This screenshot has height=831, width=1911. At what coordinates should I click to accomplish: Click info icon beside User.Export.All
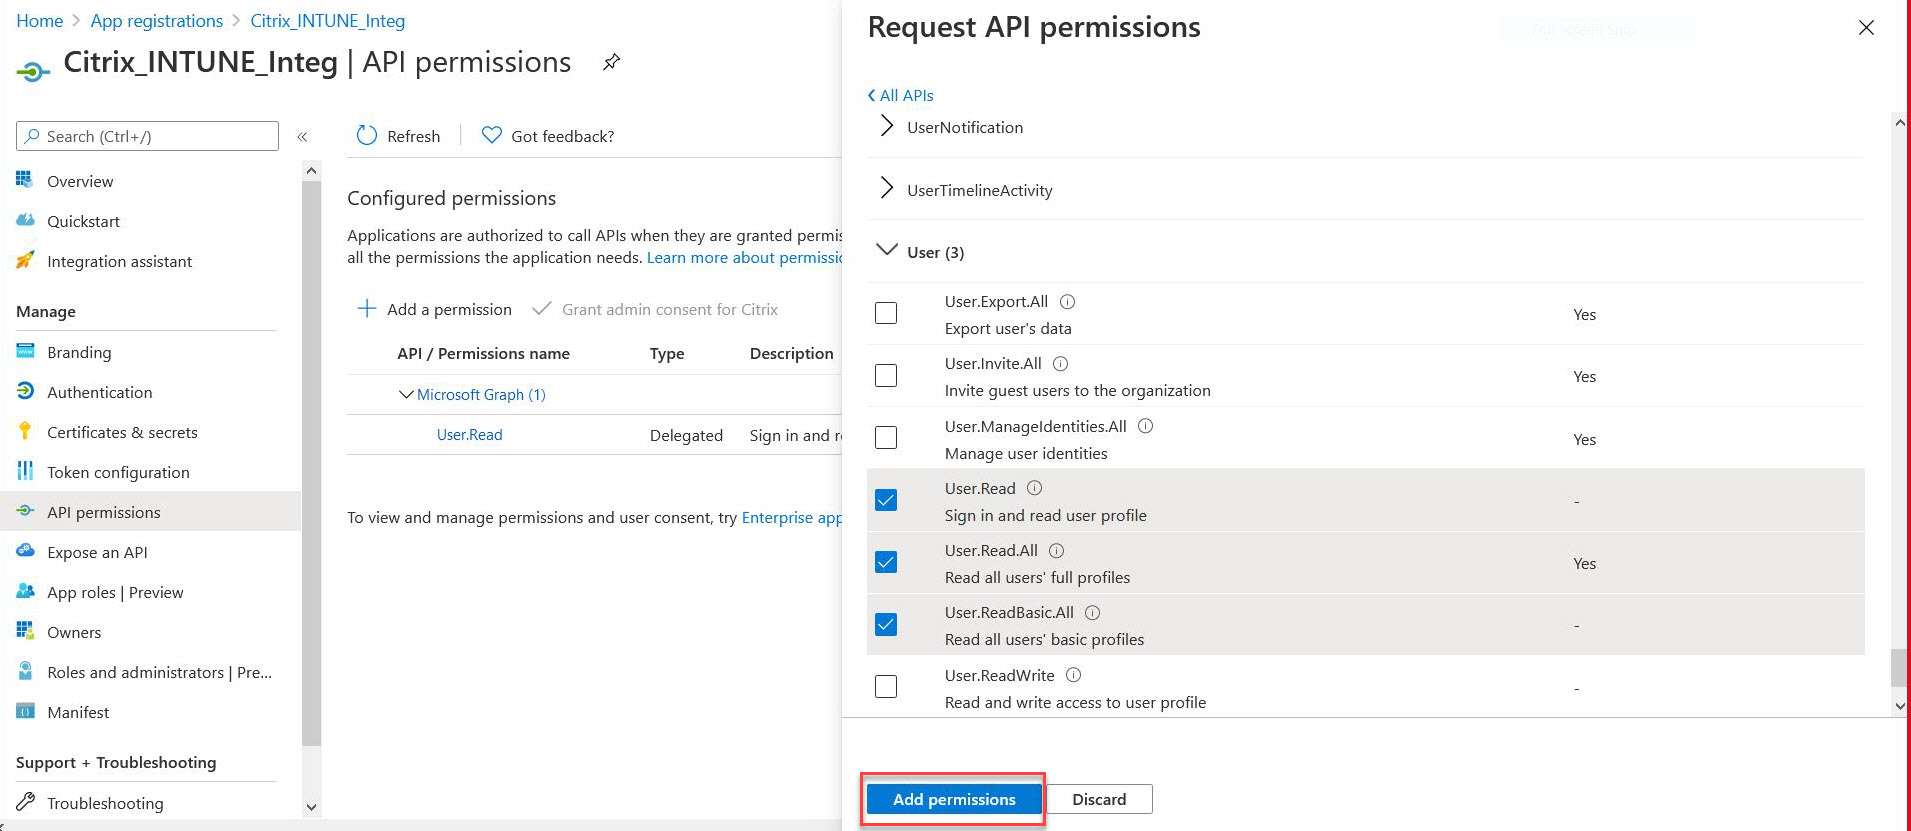(x=1067, y=301)
